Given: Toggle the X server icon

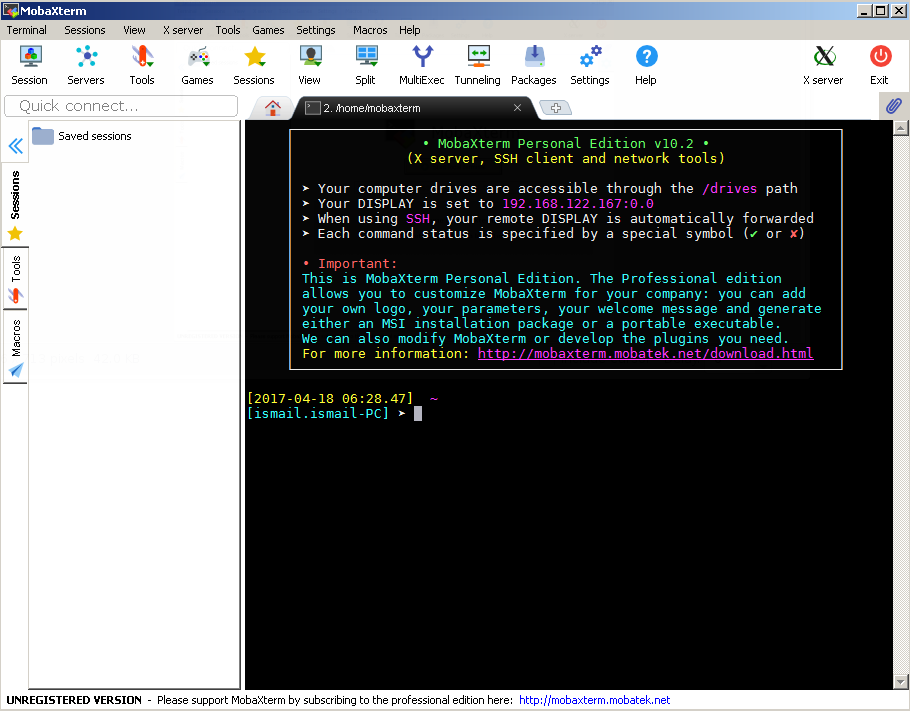Looking at the screenshot, I should (x=824, y=65).
